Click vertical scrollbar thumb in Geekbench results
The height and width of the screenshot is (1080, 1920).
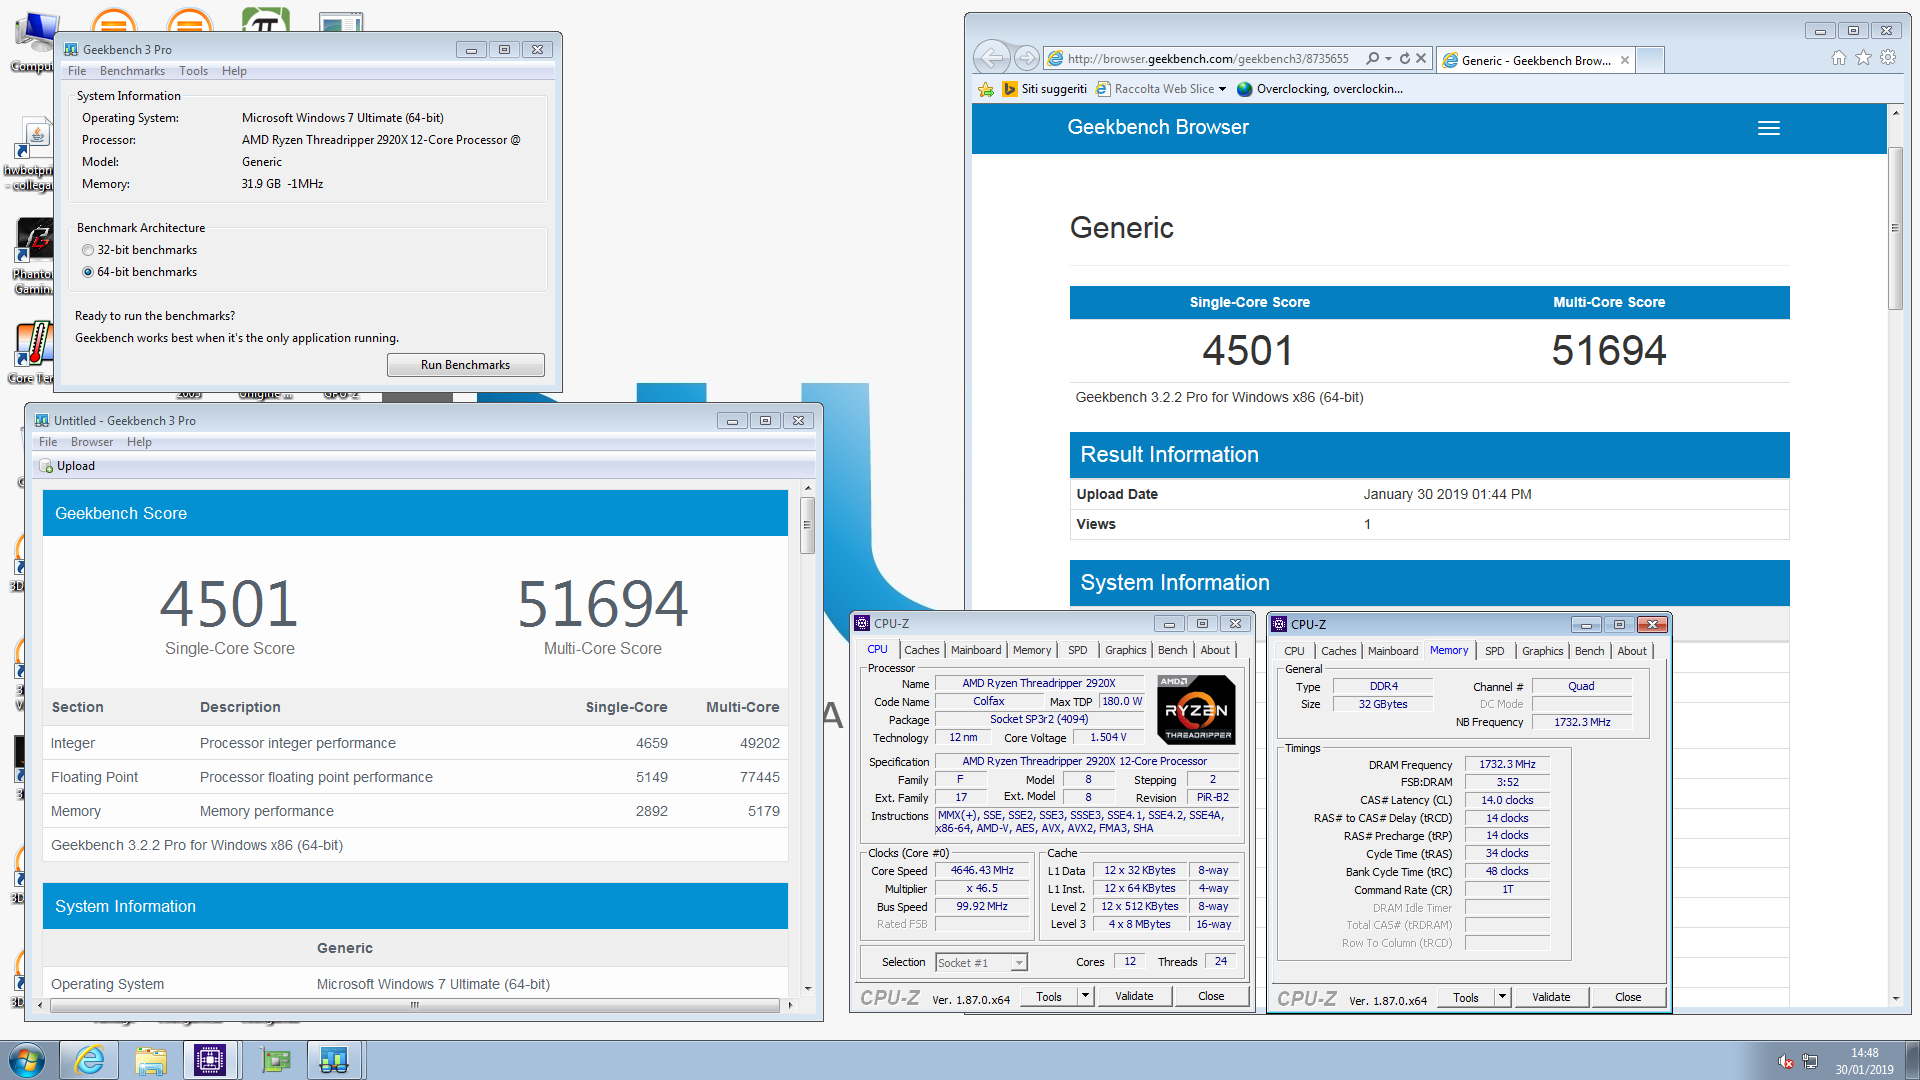pos(807,524)
